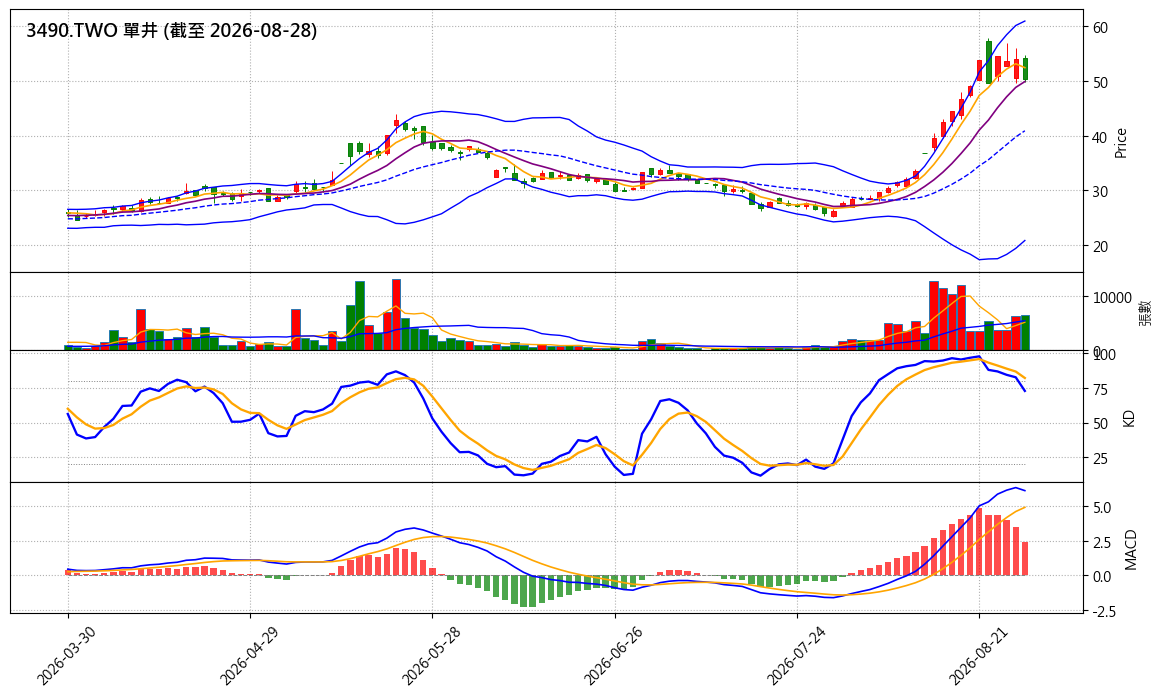Click the 0.0 tick on MACD axis
Image resolution: width=1163 pixels, height=698 pixels.
click(x=1101, y=576)
